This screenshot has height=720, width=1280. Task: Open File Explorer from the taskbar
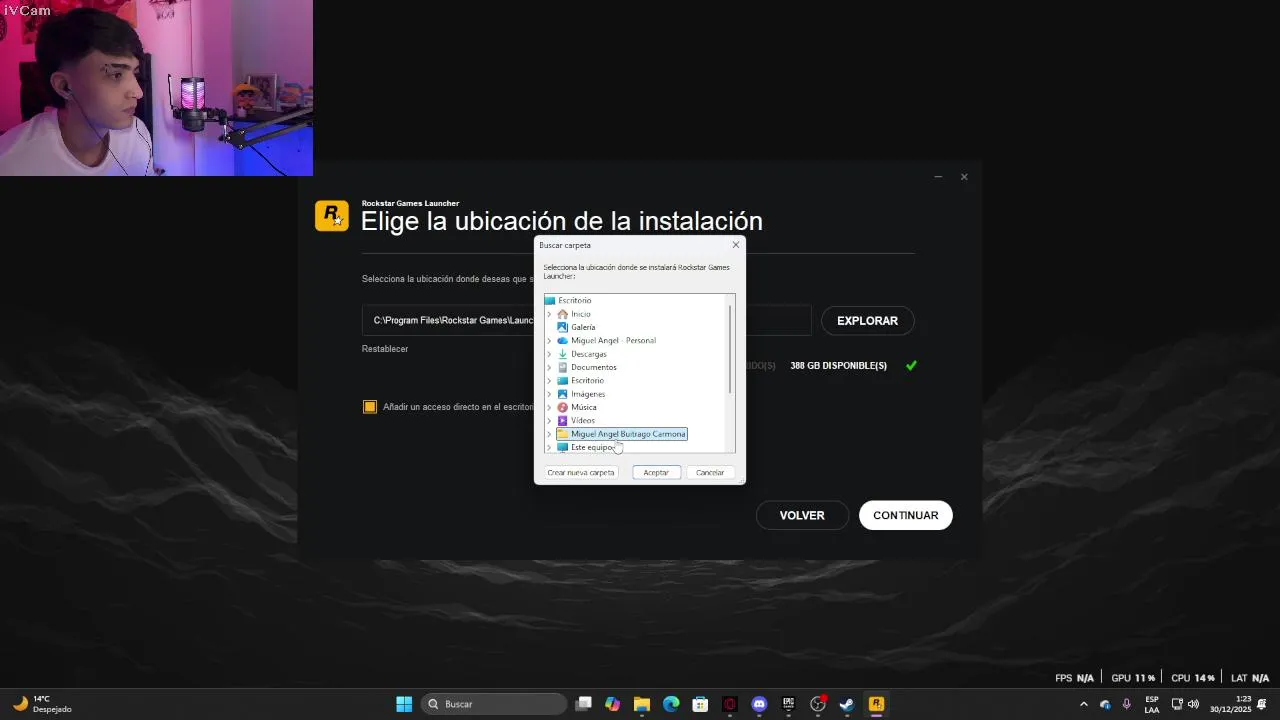click(x=642, y=704)
